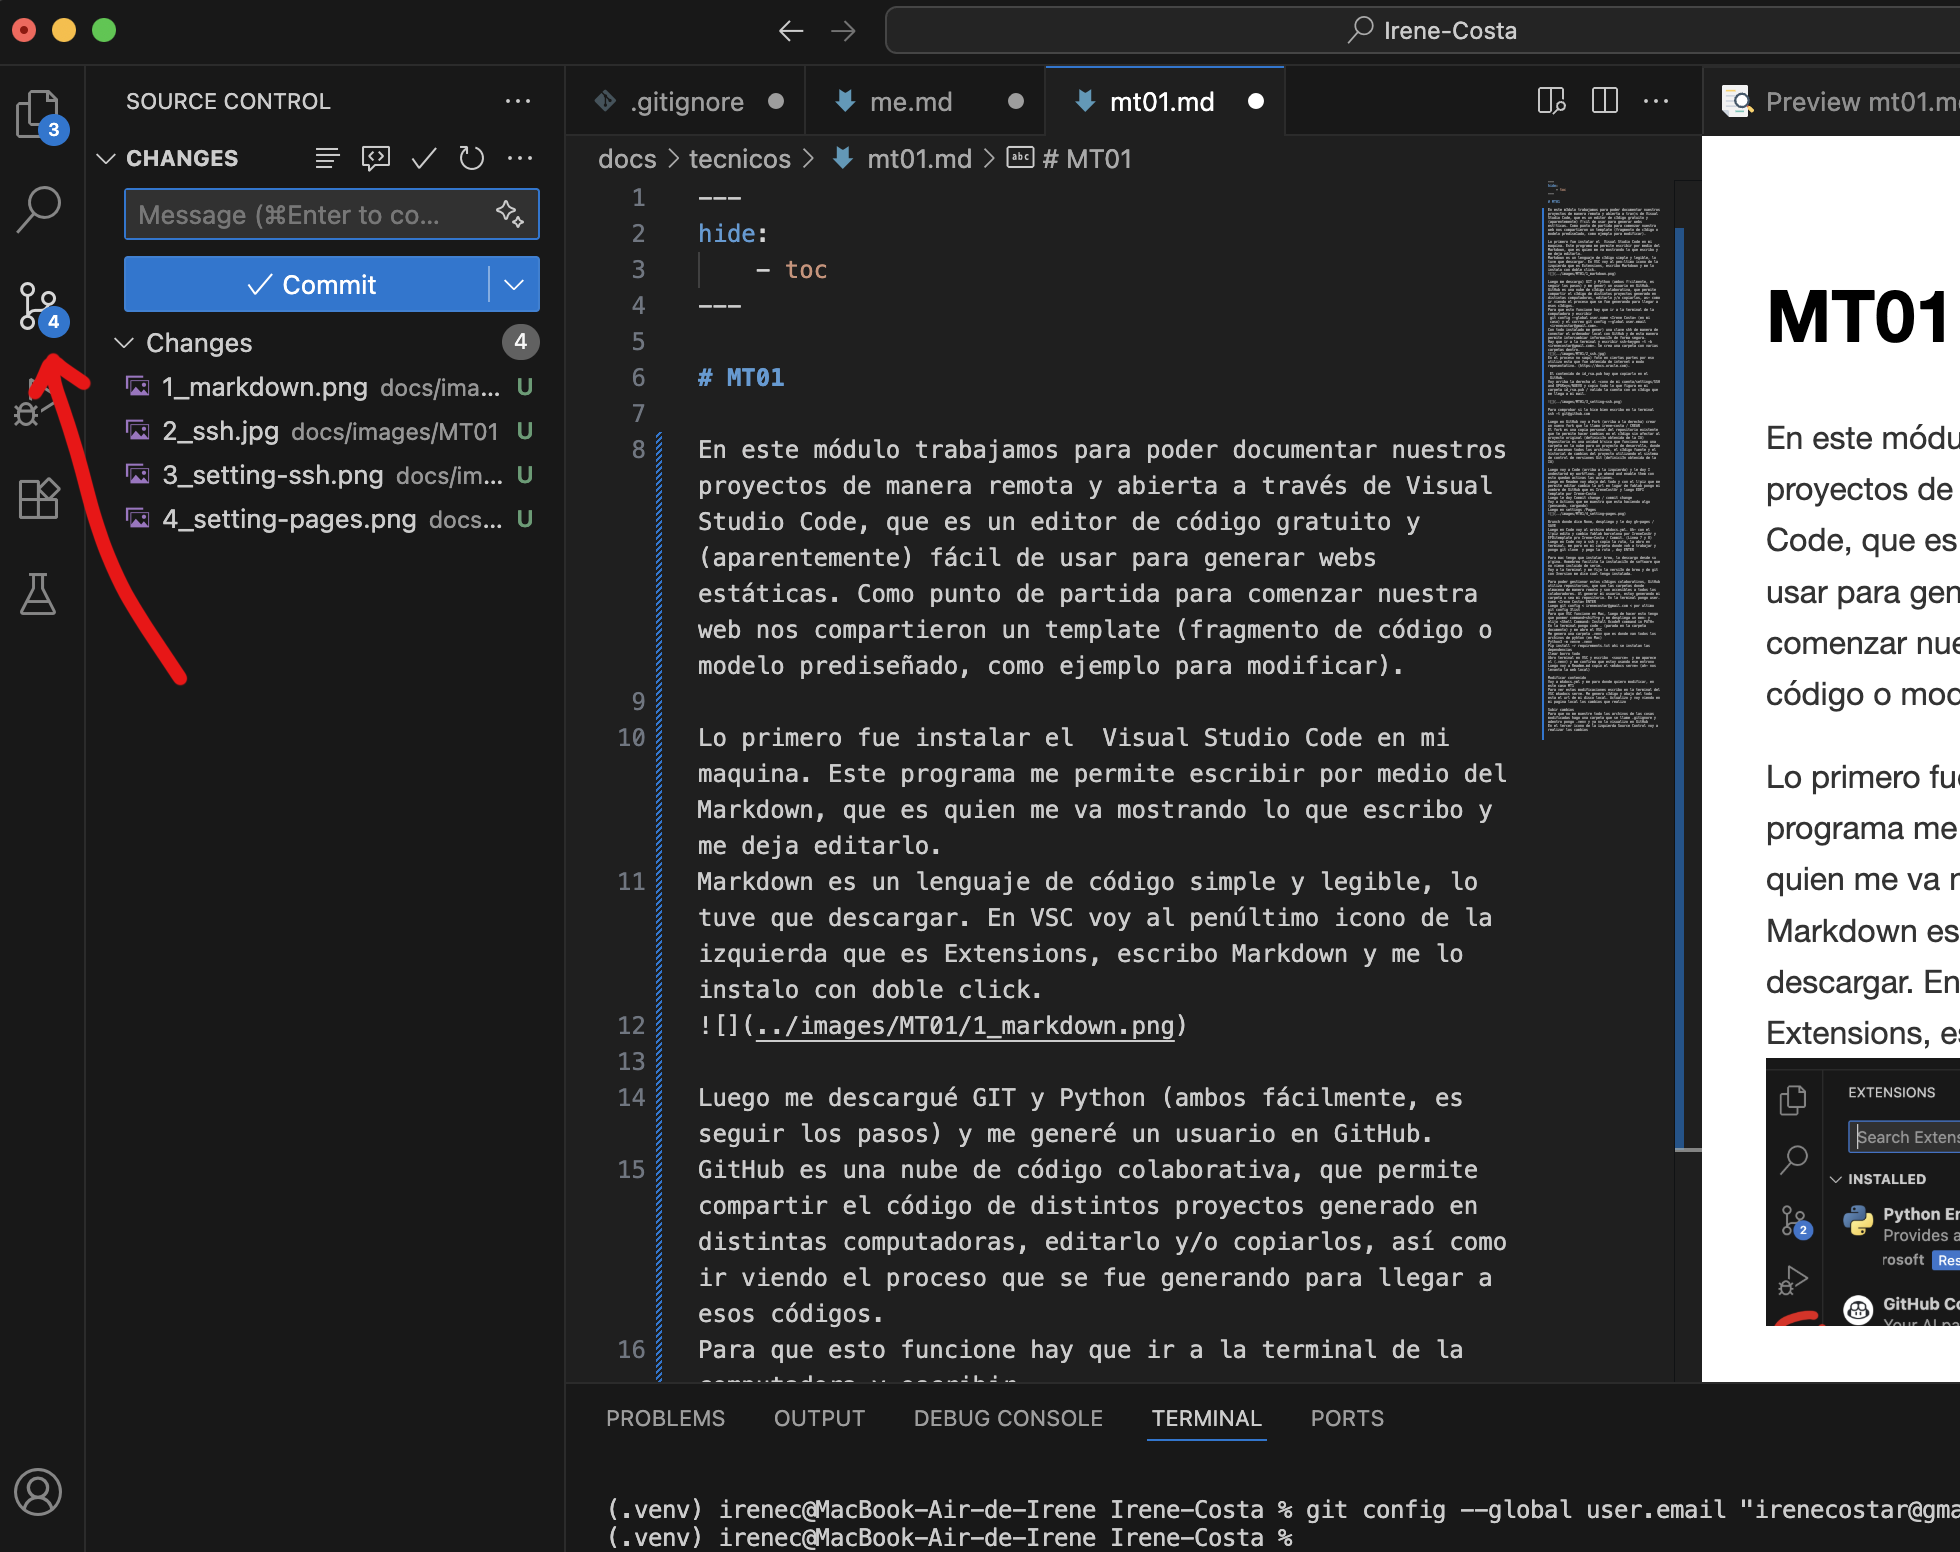Click the Changes count badge showing 4

pos(520,342)
